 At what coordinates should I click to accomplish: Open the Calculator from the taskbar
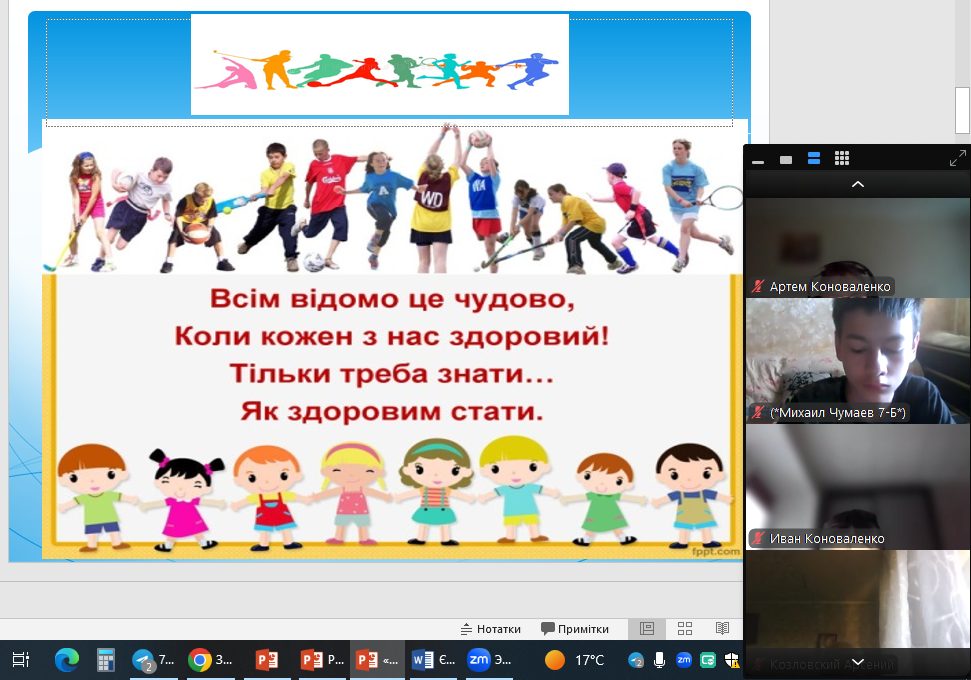[106, 660]
